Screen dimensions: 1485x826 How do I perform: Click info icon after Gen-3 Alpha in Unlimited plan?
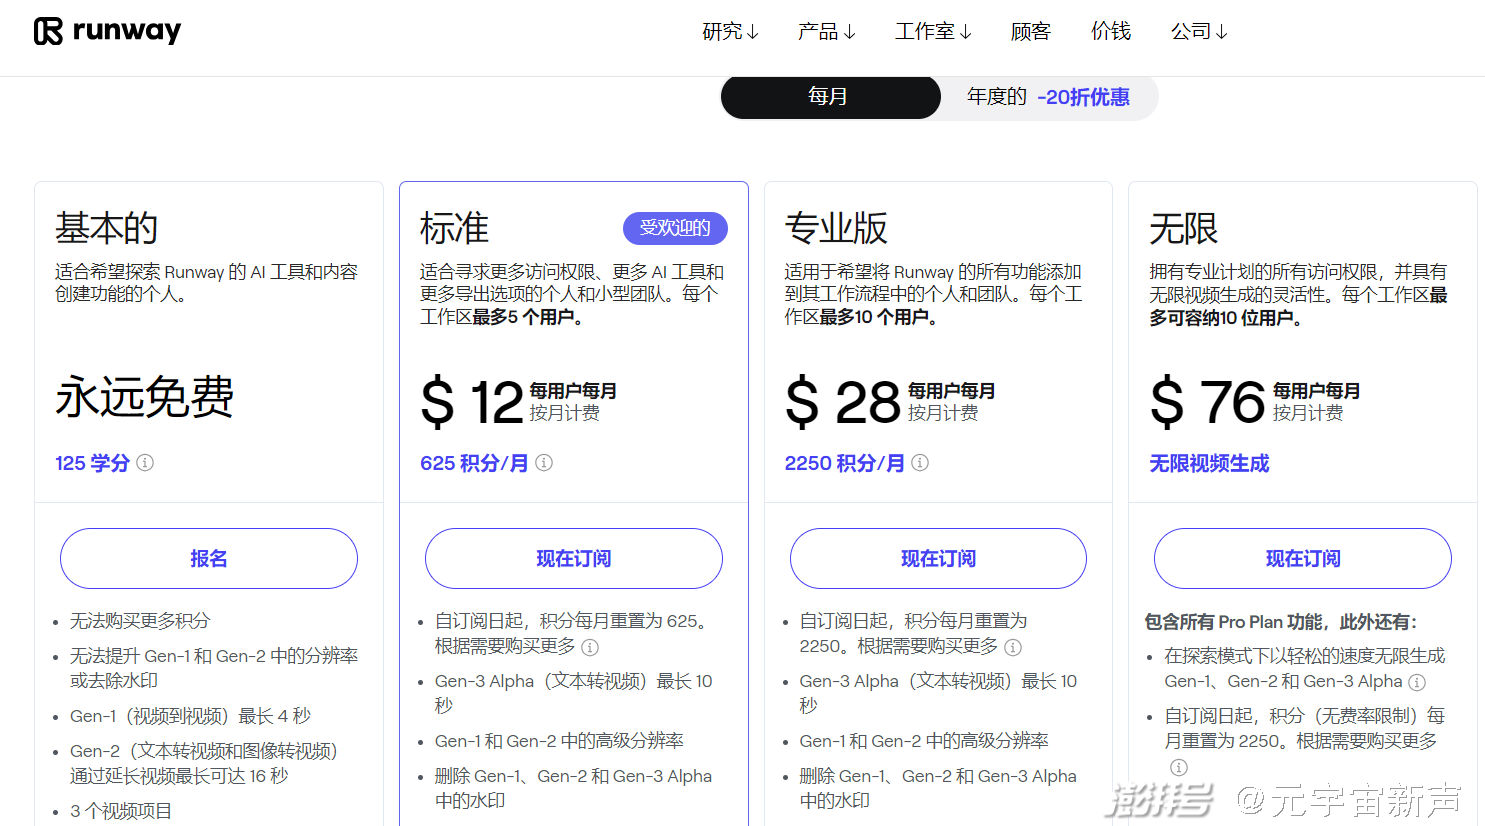(x=1417, y=682)
